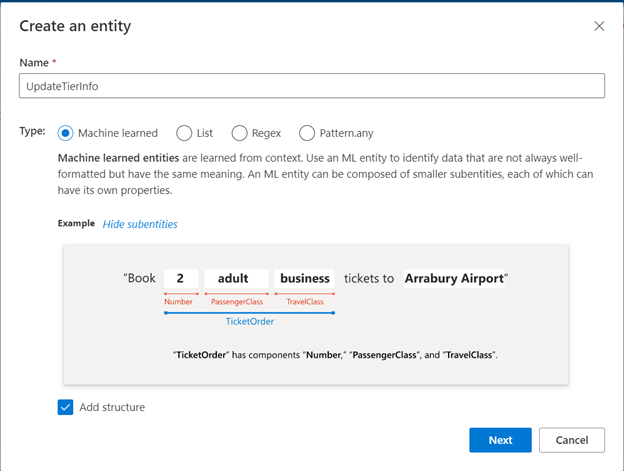Choose the Pattern.any entity type
Screen dimensions: 624x471
[307, 133]
